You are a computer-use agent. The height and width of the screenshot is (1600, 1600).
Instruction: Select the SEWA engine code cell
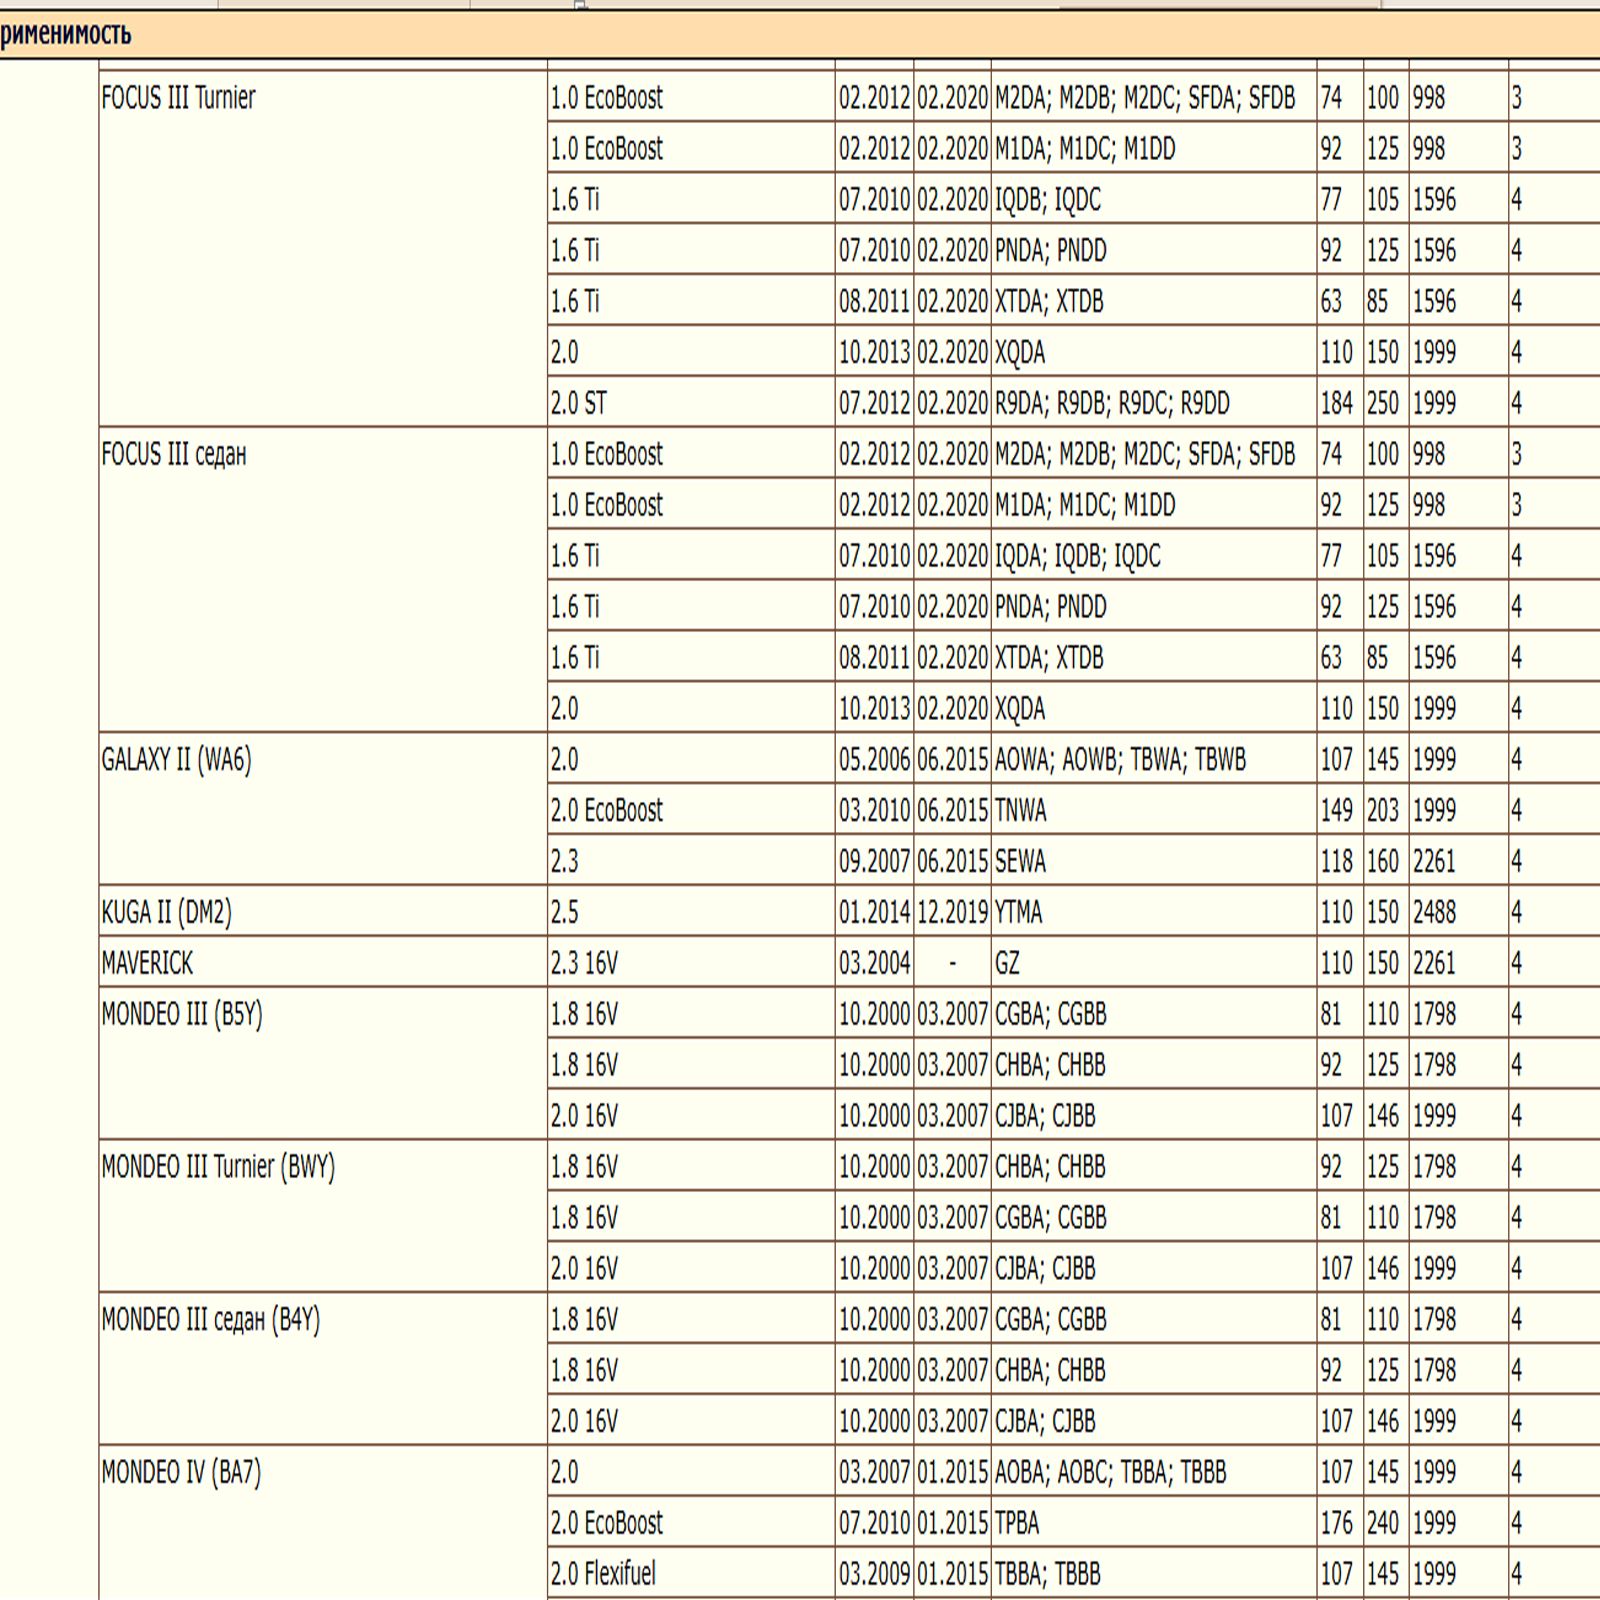[1020, 861]
